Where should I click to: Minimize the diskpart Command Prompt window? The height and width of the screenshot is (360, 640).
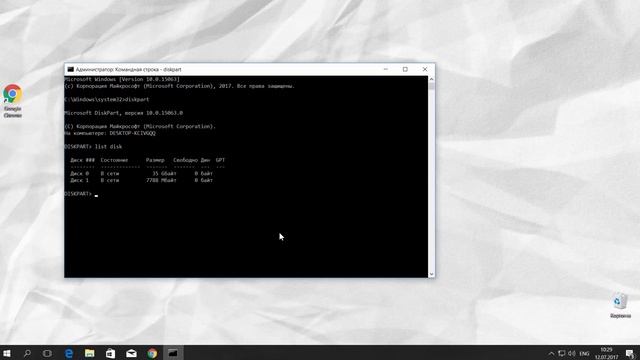[386, 69]
